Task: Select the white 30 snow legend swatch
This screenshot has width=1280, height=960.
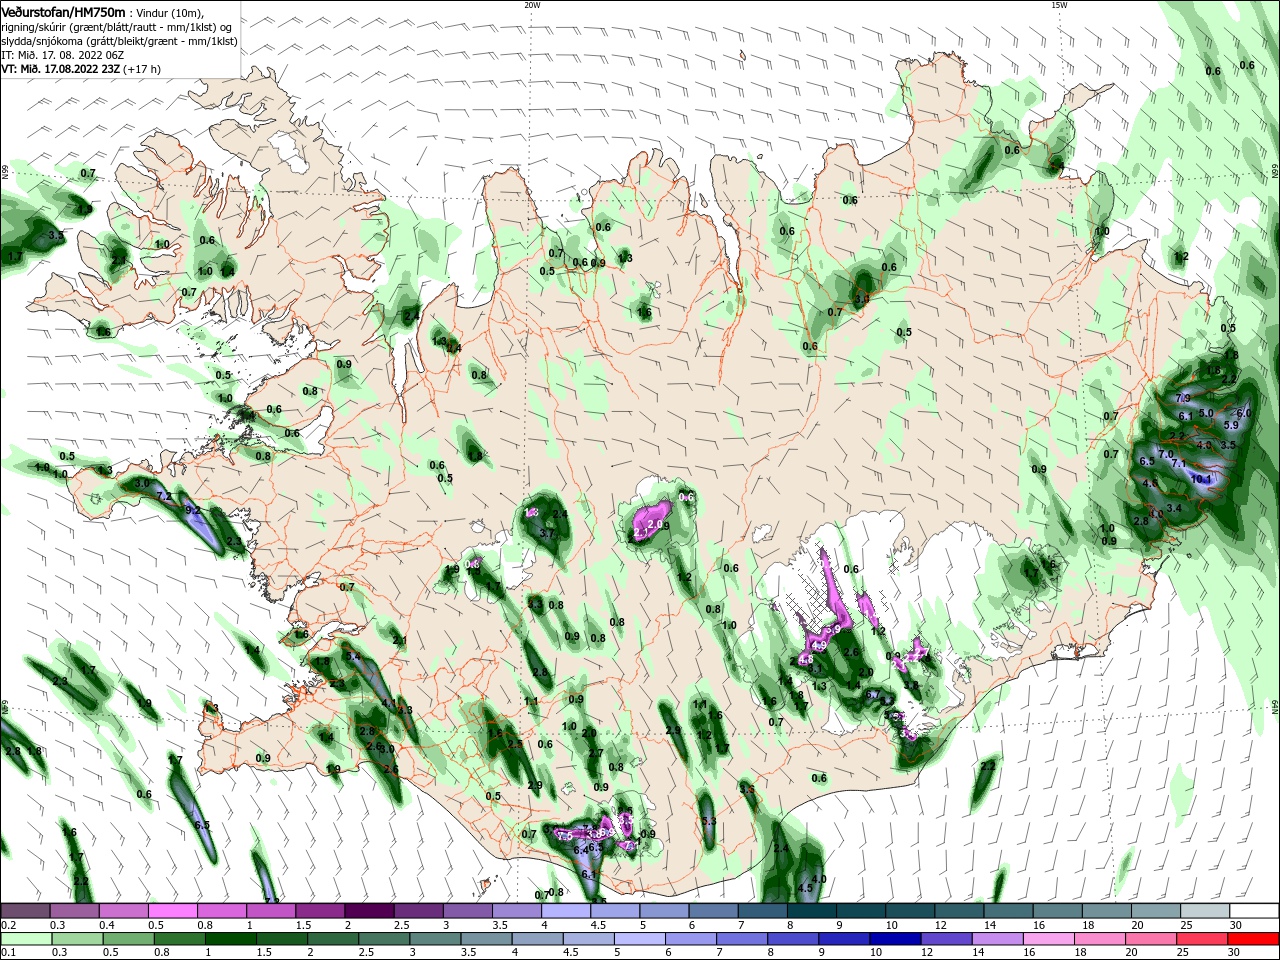Action: pyautogui.click(x=1254, y=911)
